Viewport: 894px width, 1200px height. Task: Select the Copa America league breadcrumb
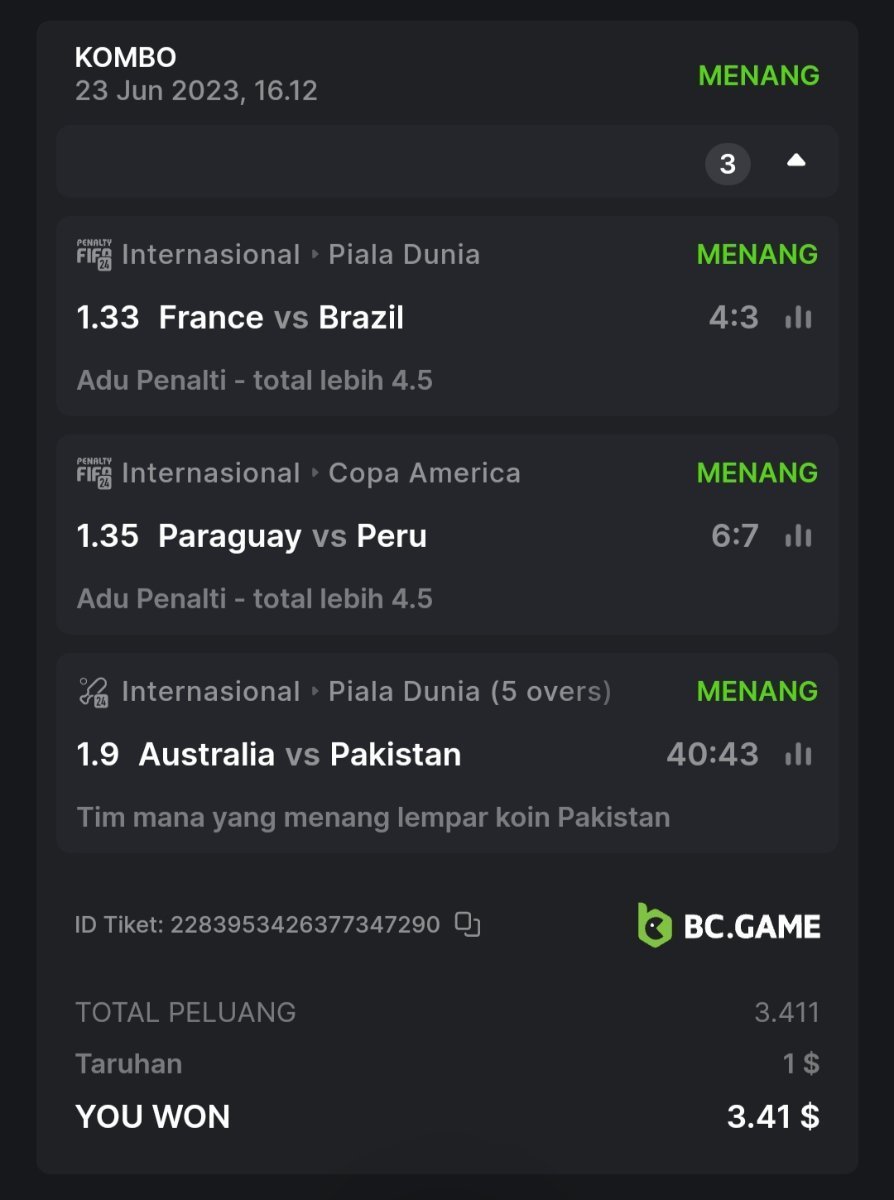click(424, 473)
